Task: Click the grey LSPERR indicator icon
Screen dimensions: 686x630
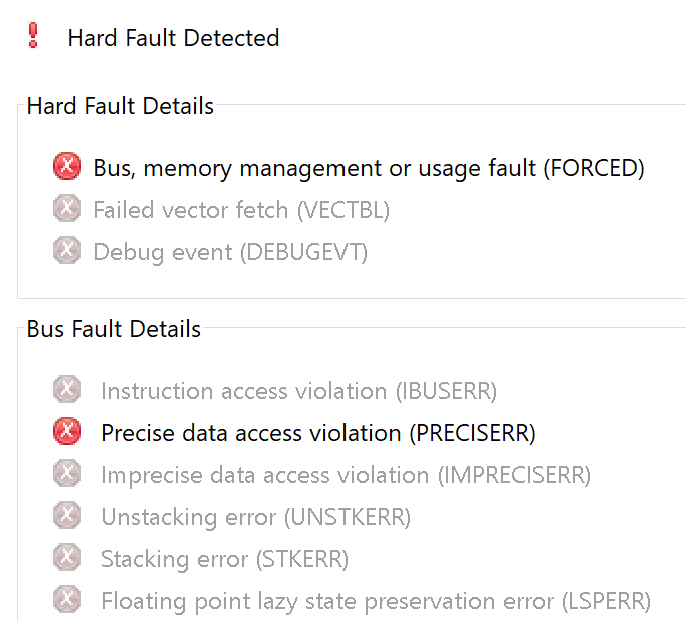Action: (x=67, y=599)
